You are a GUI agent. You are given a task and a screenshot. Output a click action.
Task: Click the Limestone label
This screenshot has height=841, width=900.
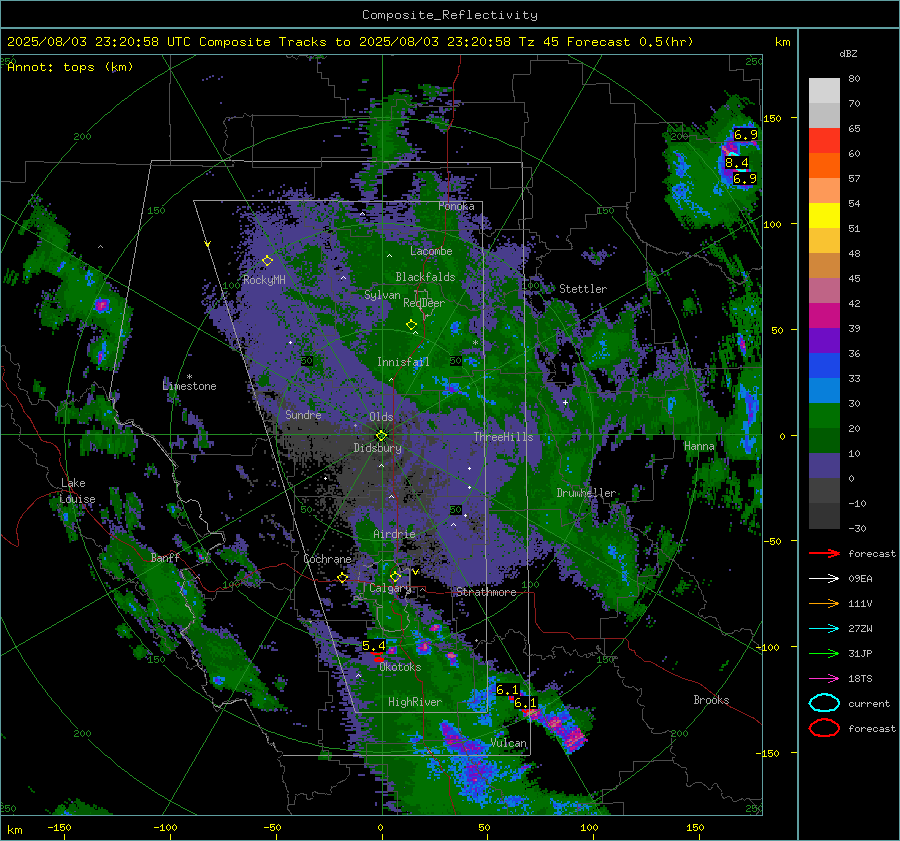coord(189,386)
